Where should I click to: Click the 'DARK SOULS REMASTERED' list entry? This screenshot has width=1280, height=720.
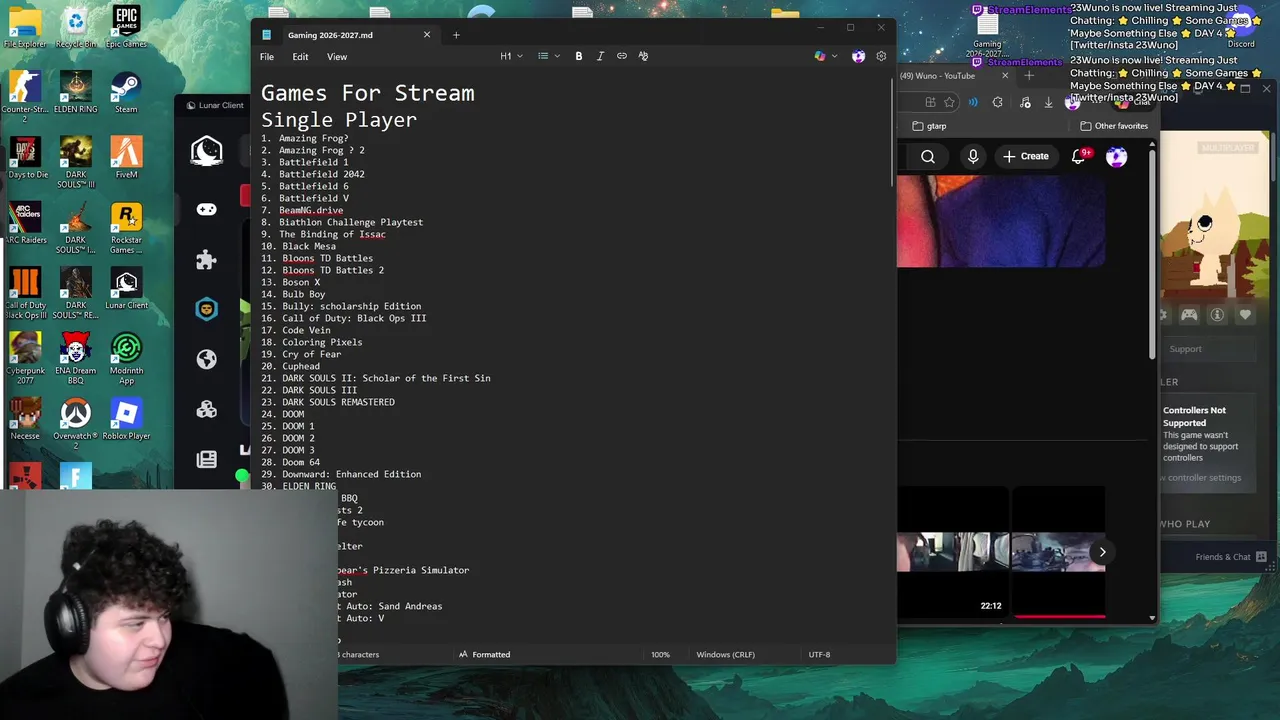[338, 402]
